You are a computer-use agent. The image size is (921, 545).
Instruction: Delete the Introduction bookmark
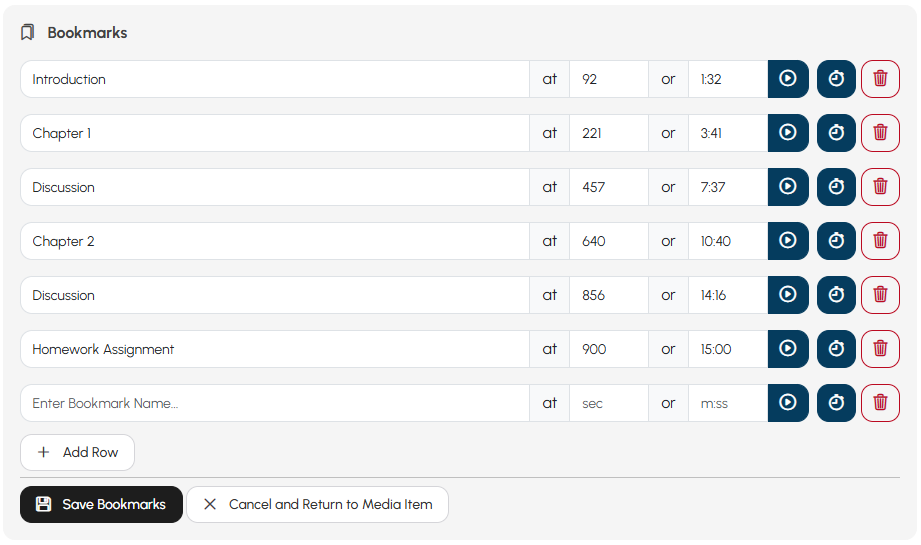[x=880, y=79]
